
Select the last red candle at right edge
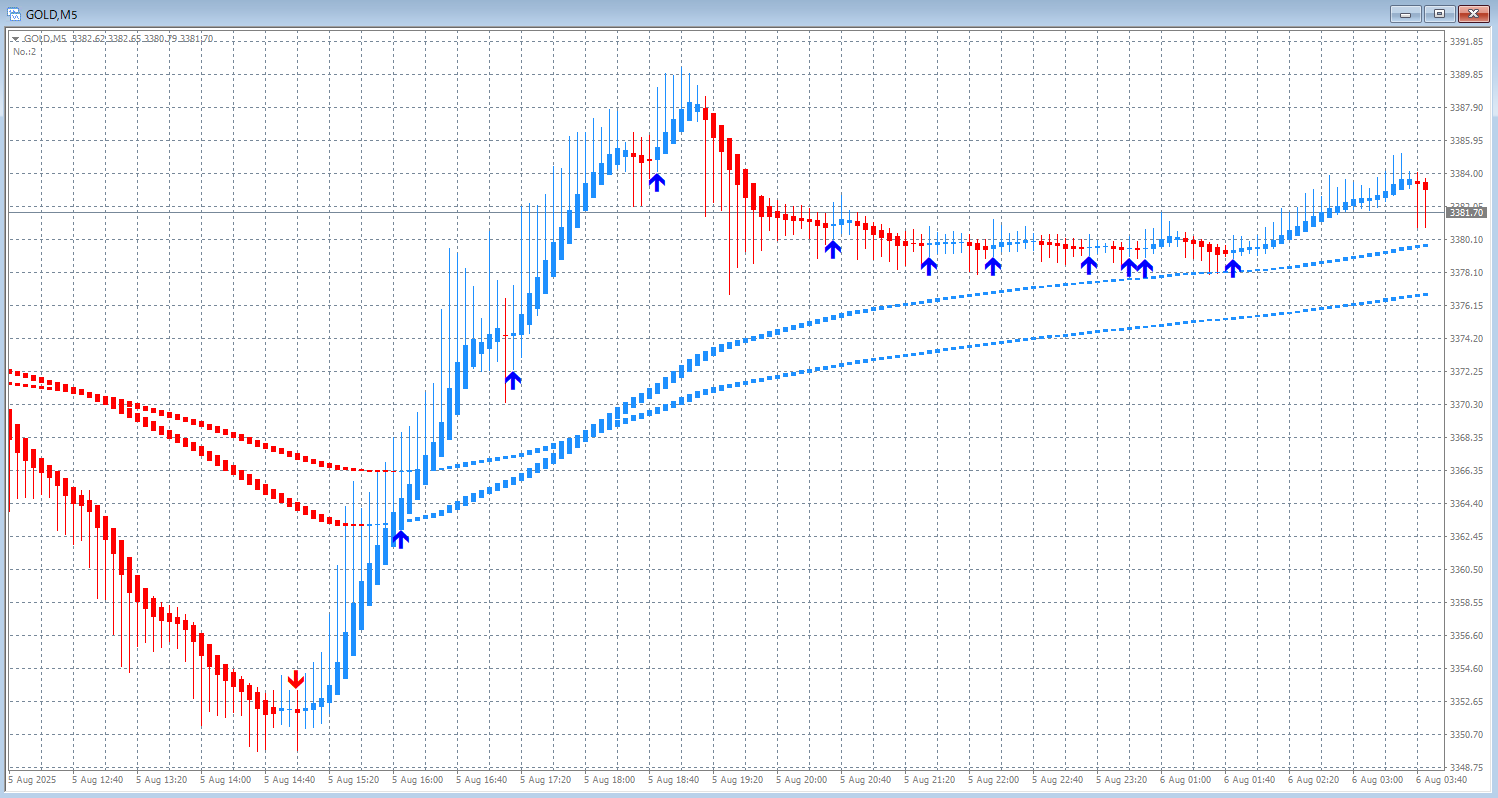(1425, 185)
